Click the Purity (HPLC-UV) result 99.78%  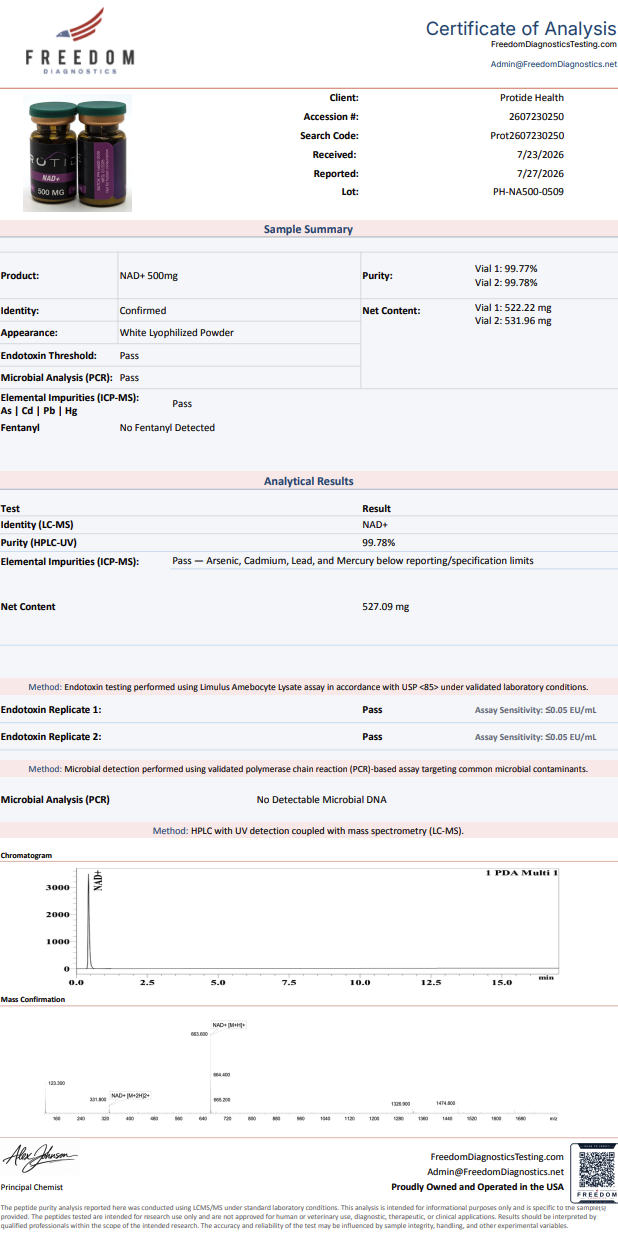point(379,543)
